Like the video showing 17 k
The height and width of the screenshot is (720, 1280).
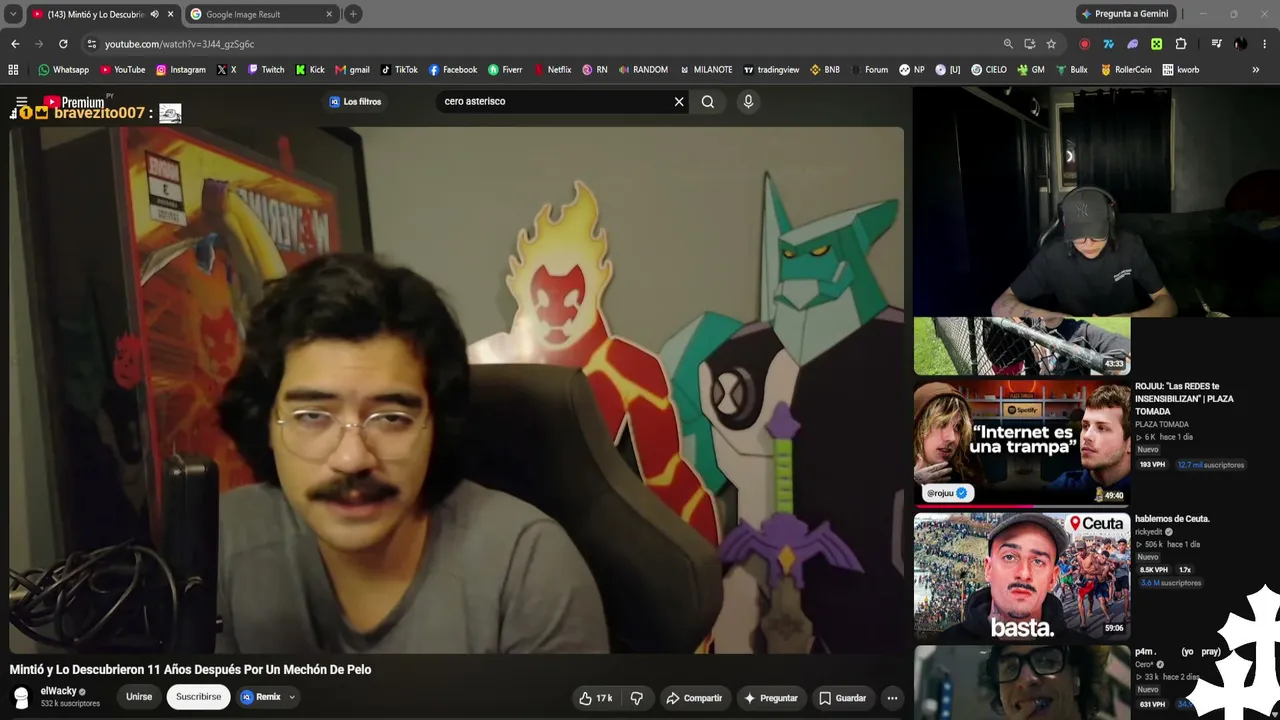(595, 698)
